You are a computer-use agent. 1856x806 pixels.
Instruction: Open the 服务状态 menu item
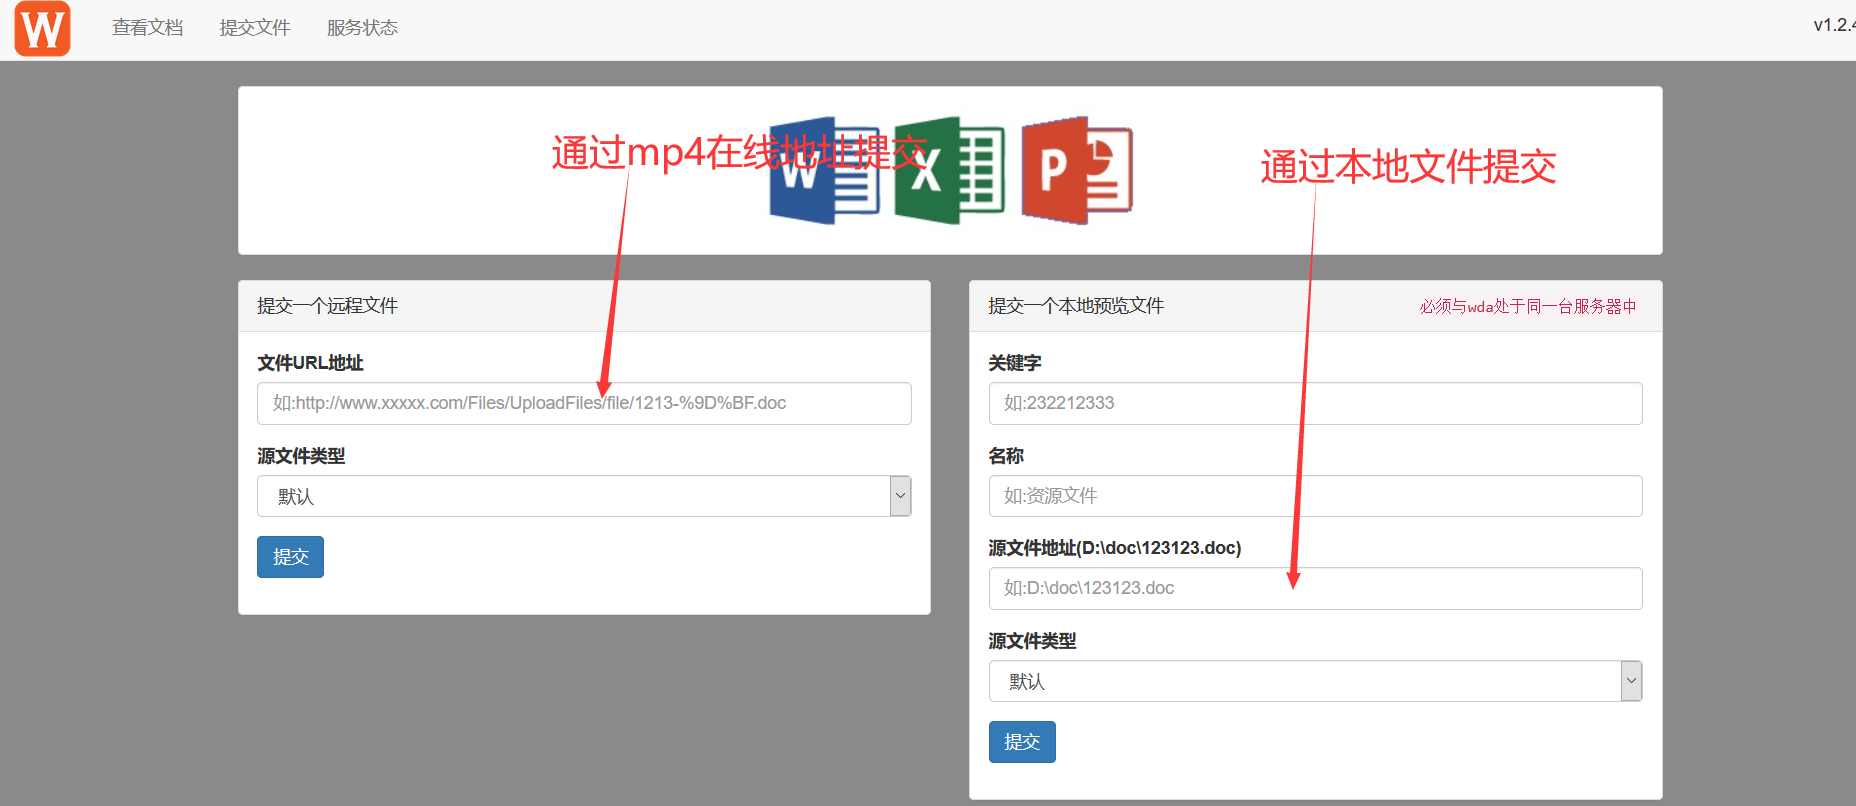point(362,28)
